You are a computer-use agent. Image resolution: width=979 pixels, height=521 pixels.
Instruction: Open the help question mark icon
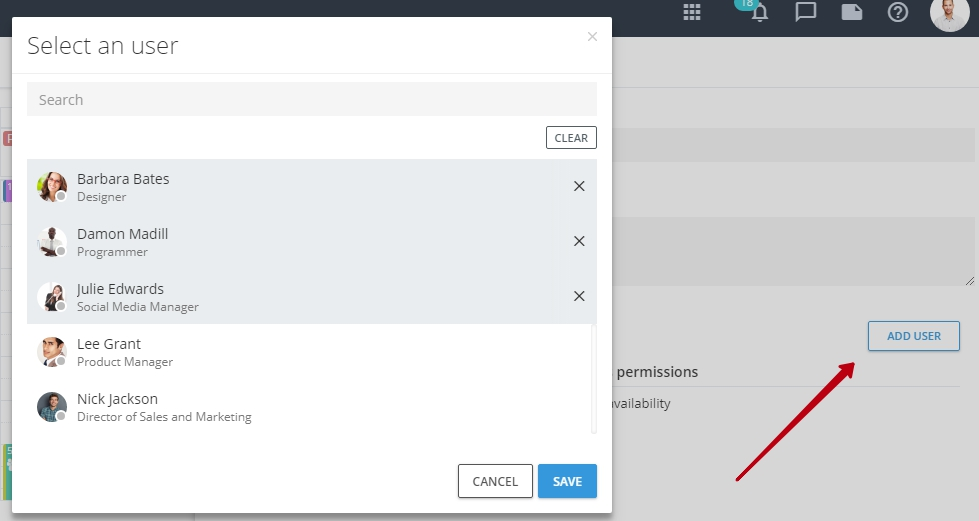(x=898, y=12)
